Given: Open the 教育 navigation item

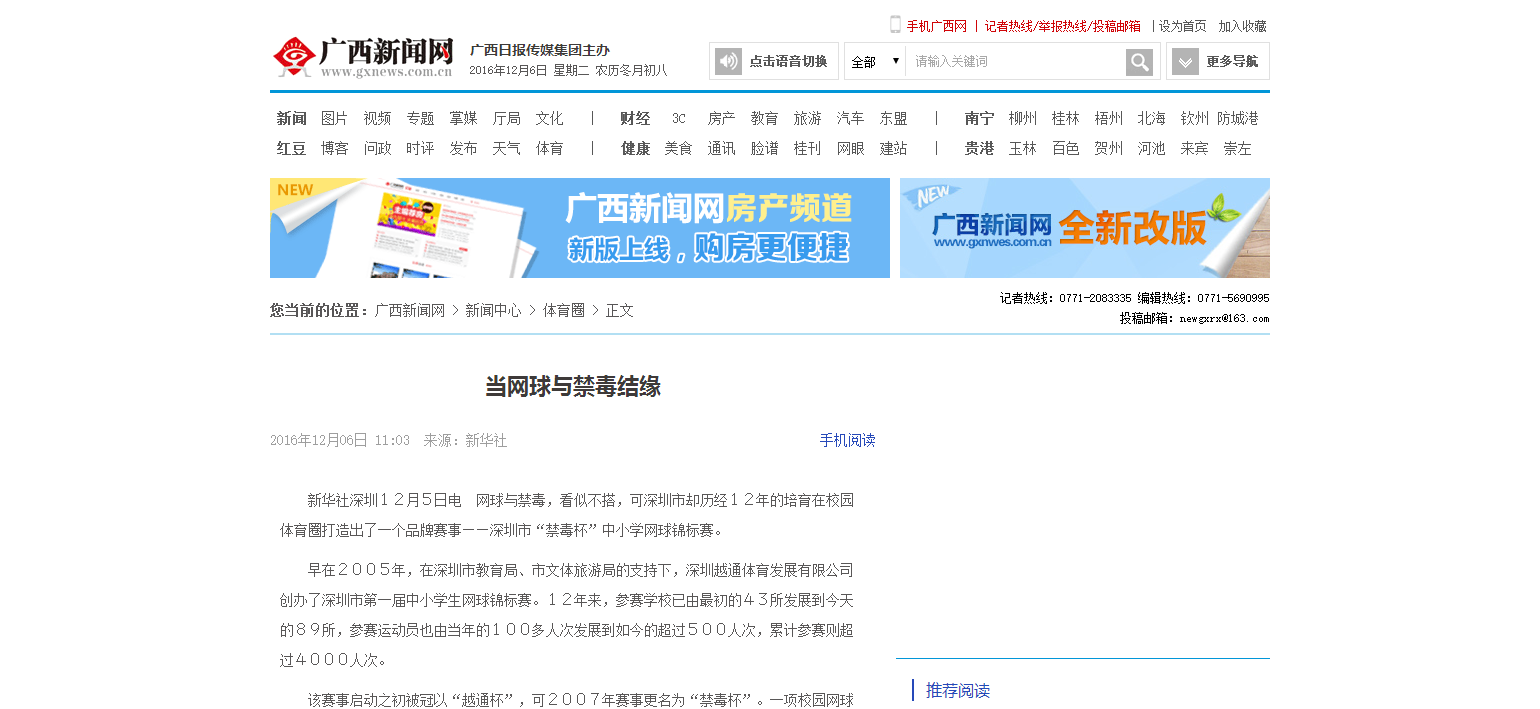Looking at the screenshot, I should (x=764, y=118).
